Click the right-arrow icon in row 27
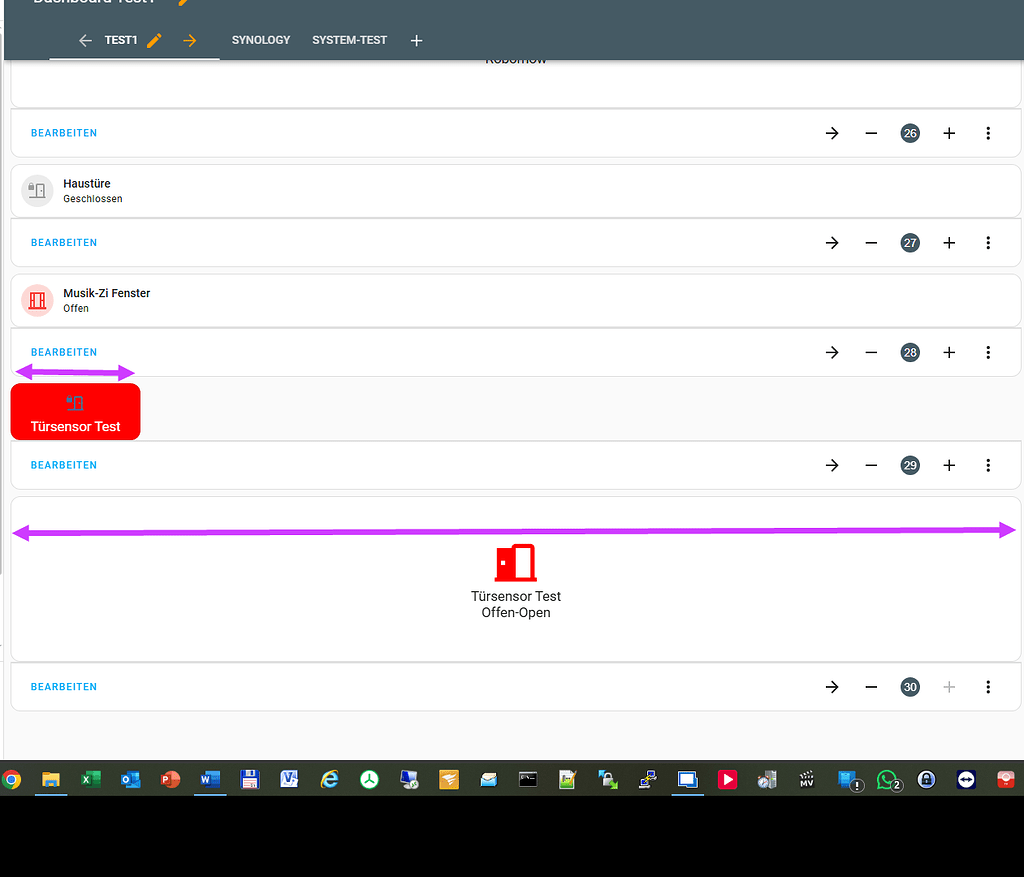The height and width of the screenshot is (877, 1024). (832, 242)
